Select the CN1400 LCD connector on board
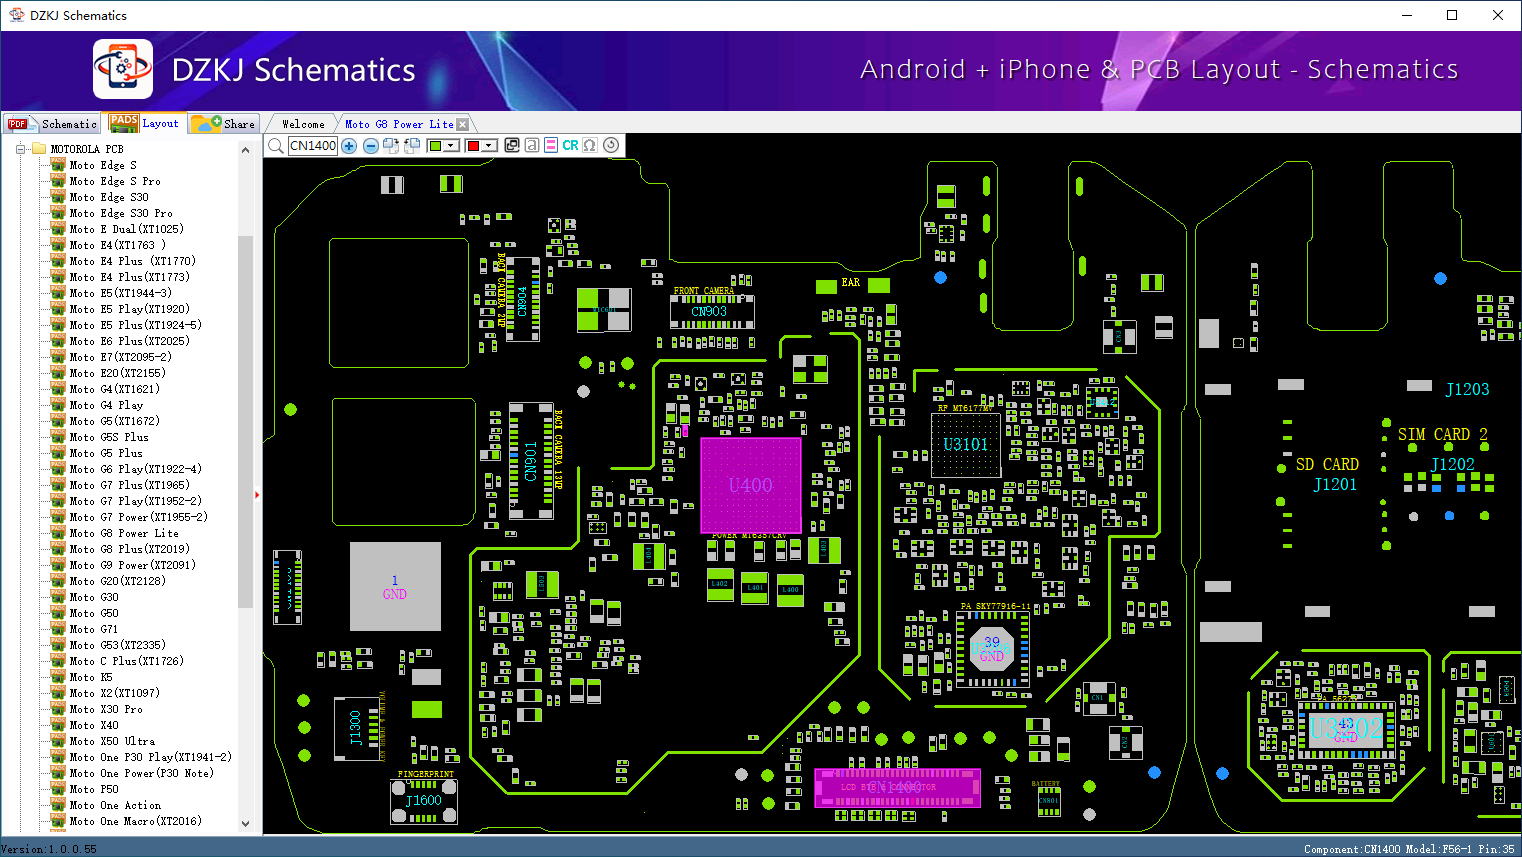The image size is (1522, 857). (x=897, y=787)
